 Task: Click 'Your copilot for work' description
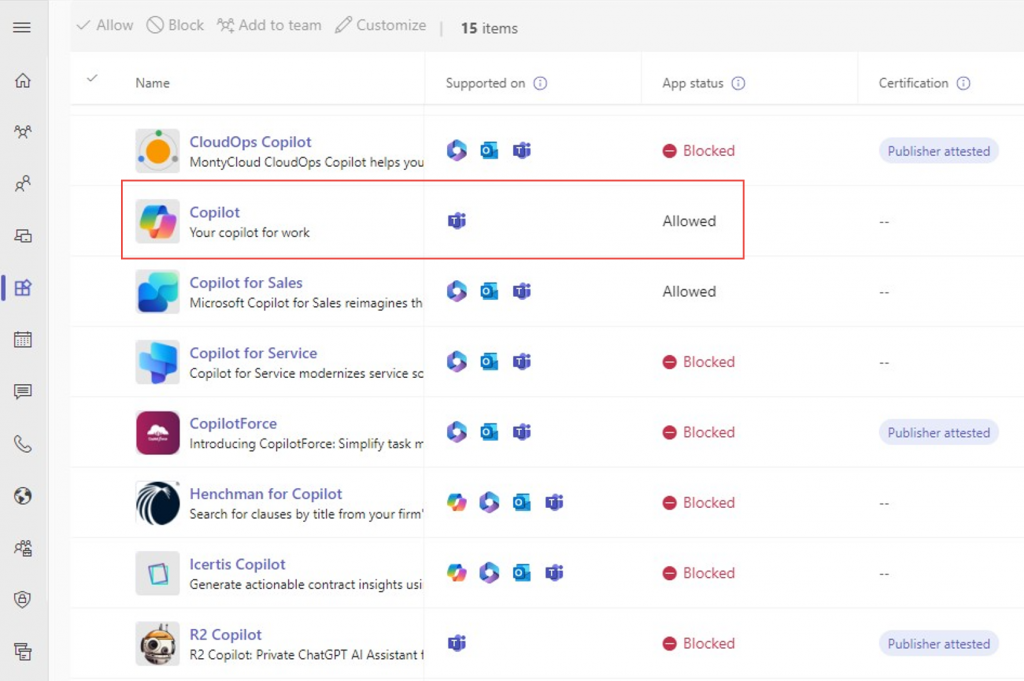point(249,232)
